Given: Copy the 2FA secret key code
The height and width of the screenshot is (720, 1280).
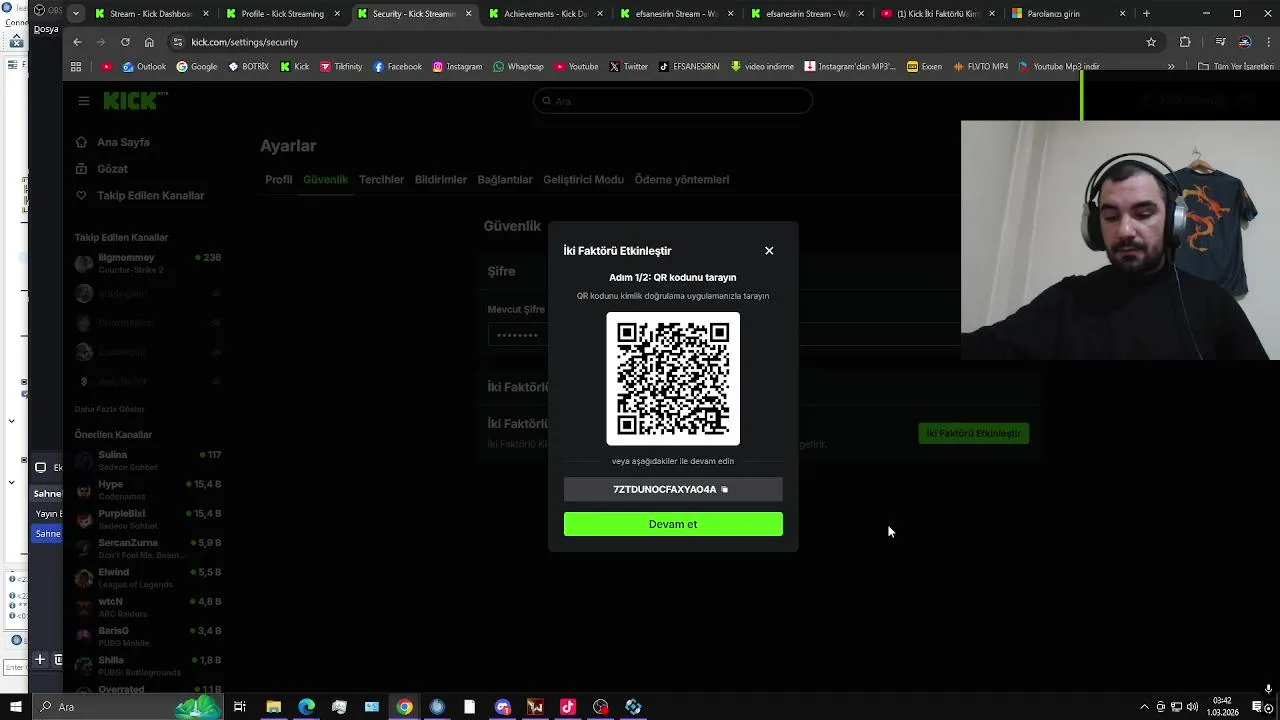Looking at the screenshot, I should click(725, 490).
